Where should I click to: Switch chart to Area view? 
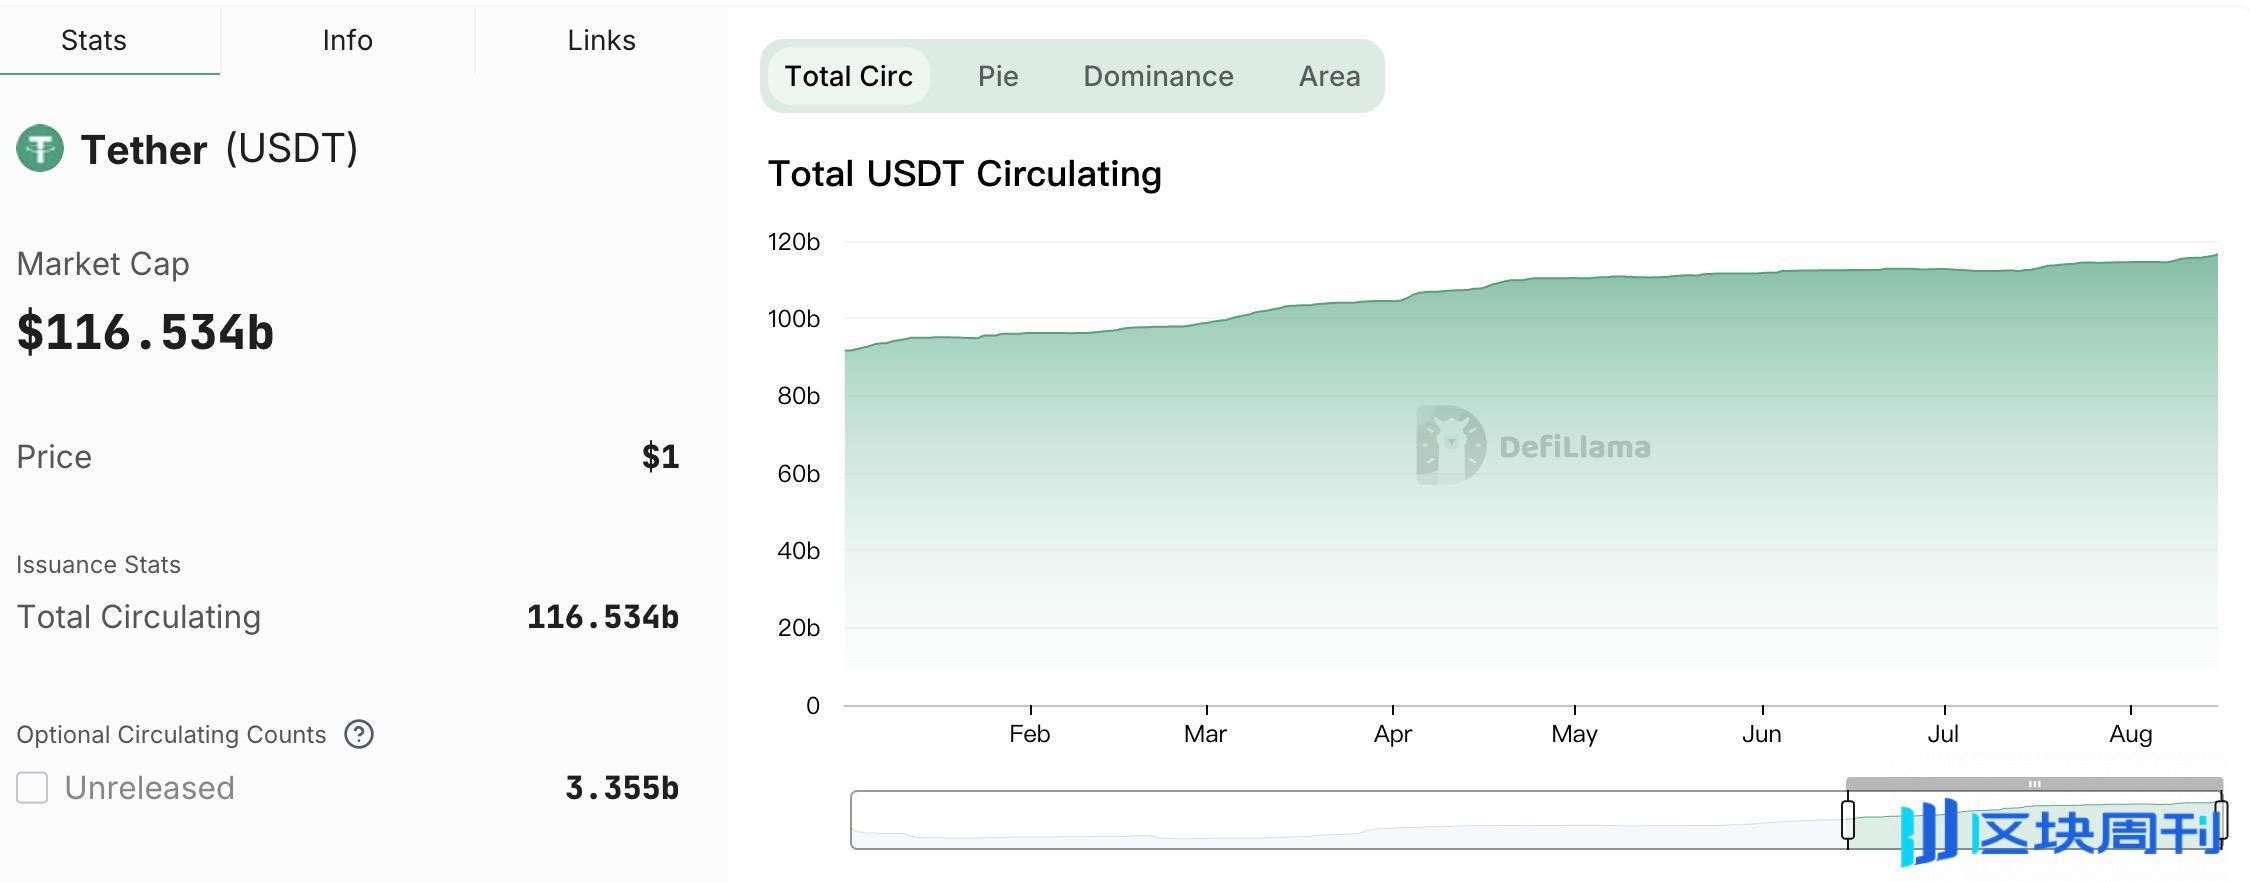coord(1329,76)
